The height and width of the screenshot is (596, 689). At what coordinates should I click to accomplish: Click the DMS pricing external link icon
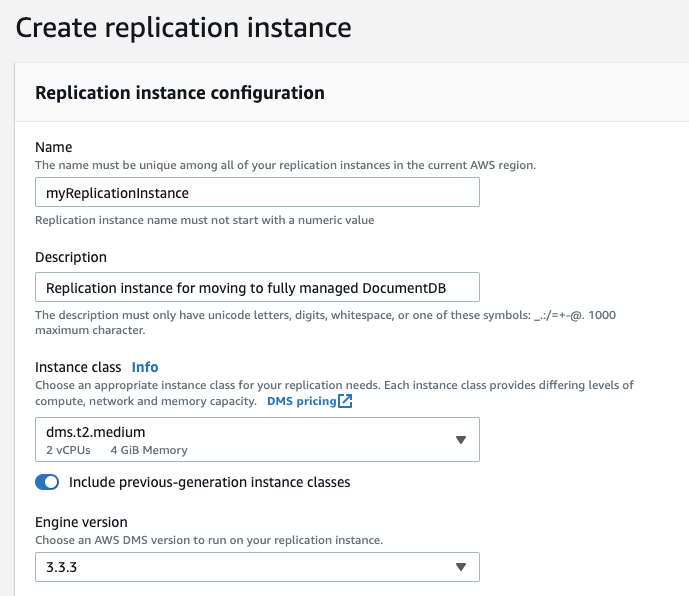point(345,401)
